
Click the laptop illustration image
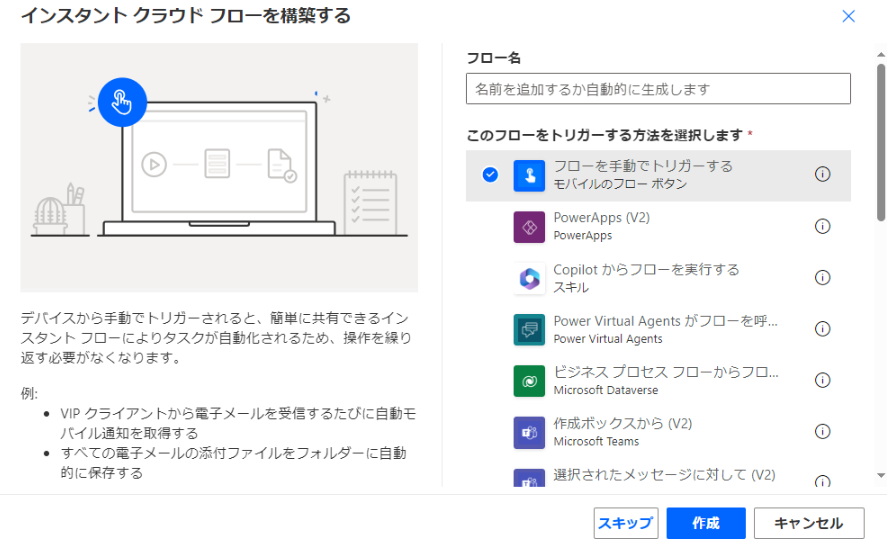point(219,167)
